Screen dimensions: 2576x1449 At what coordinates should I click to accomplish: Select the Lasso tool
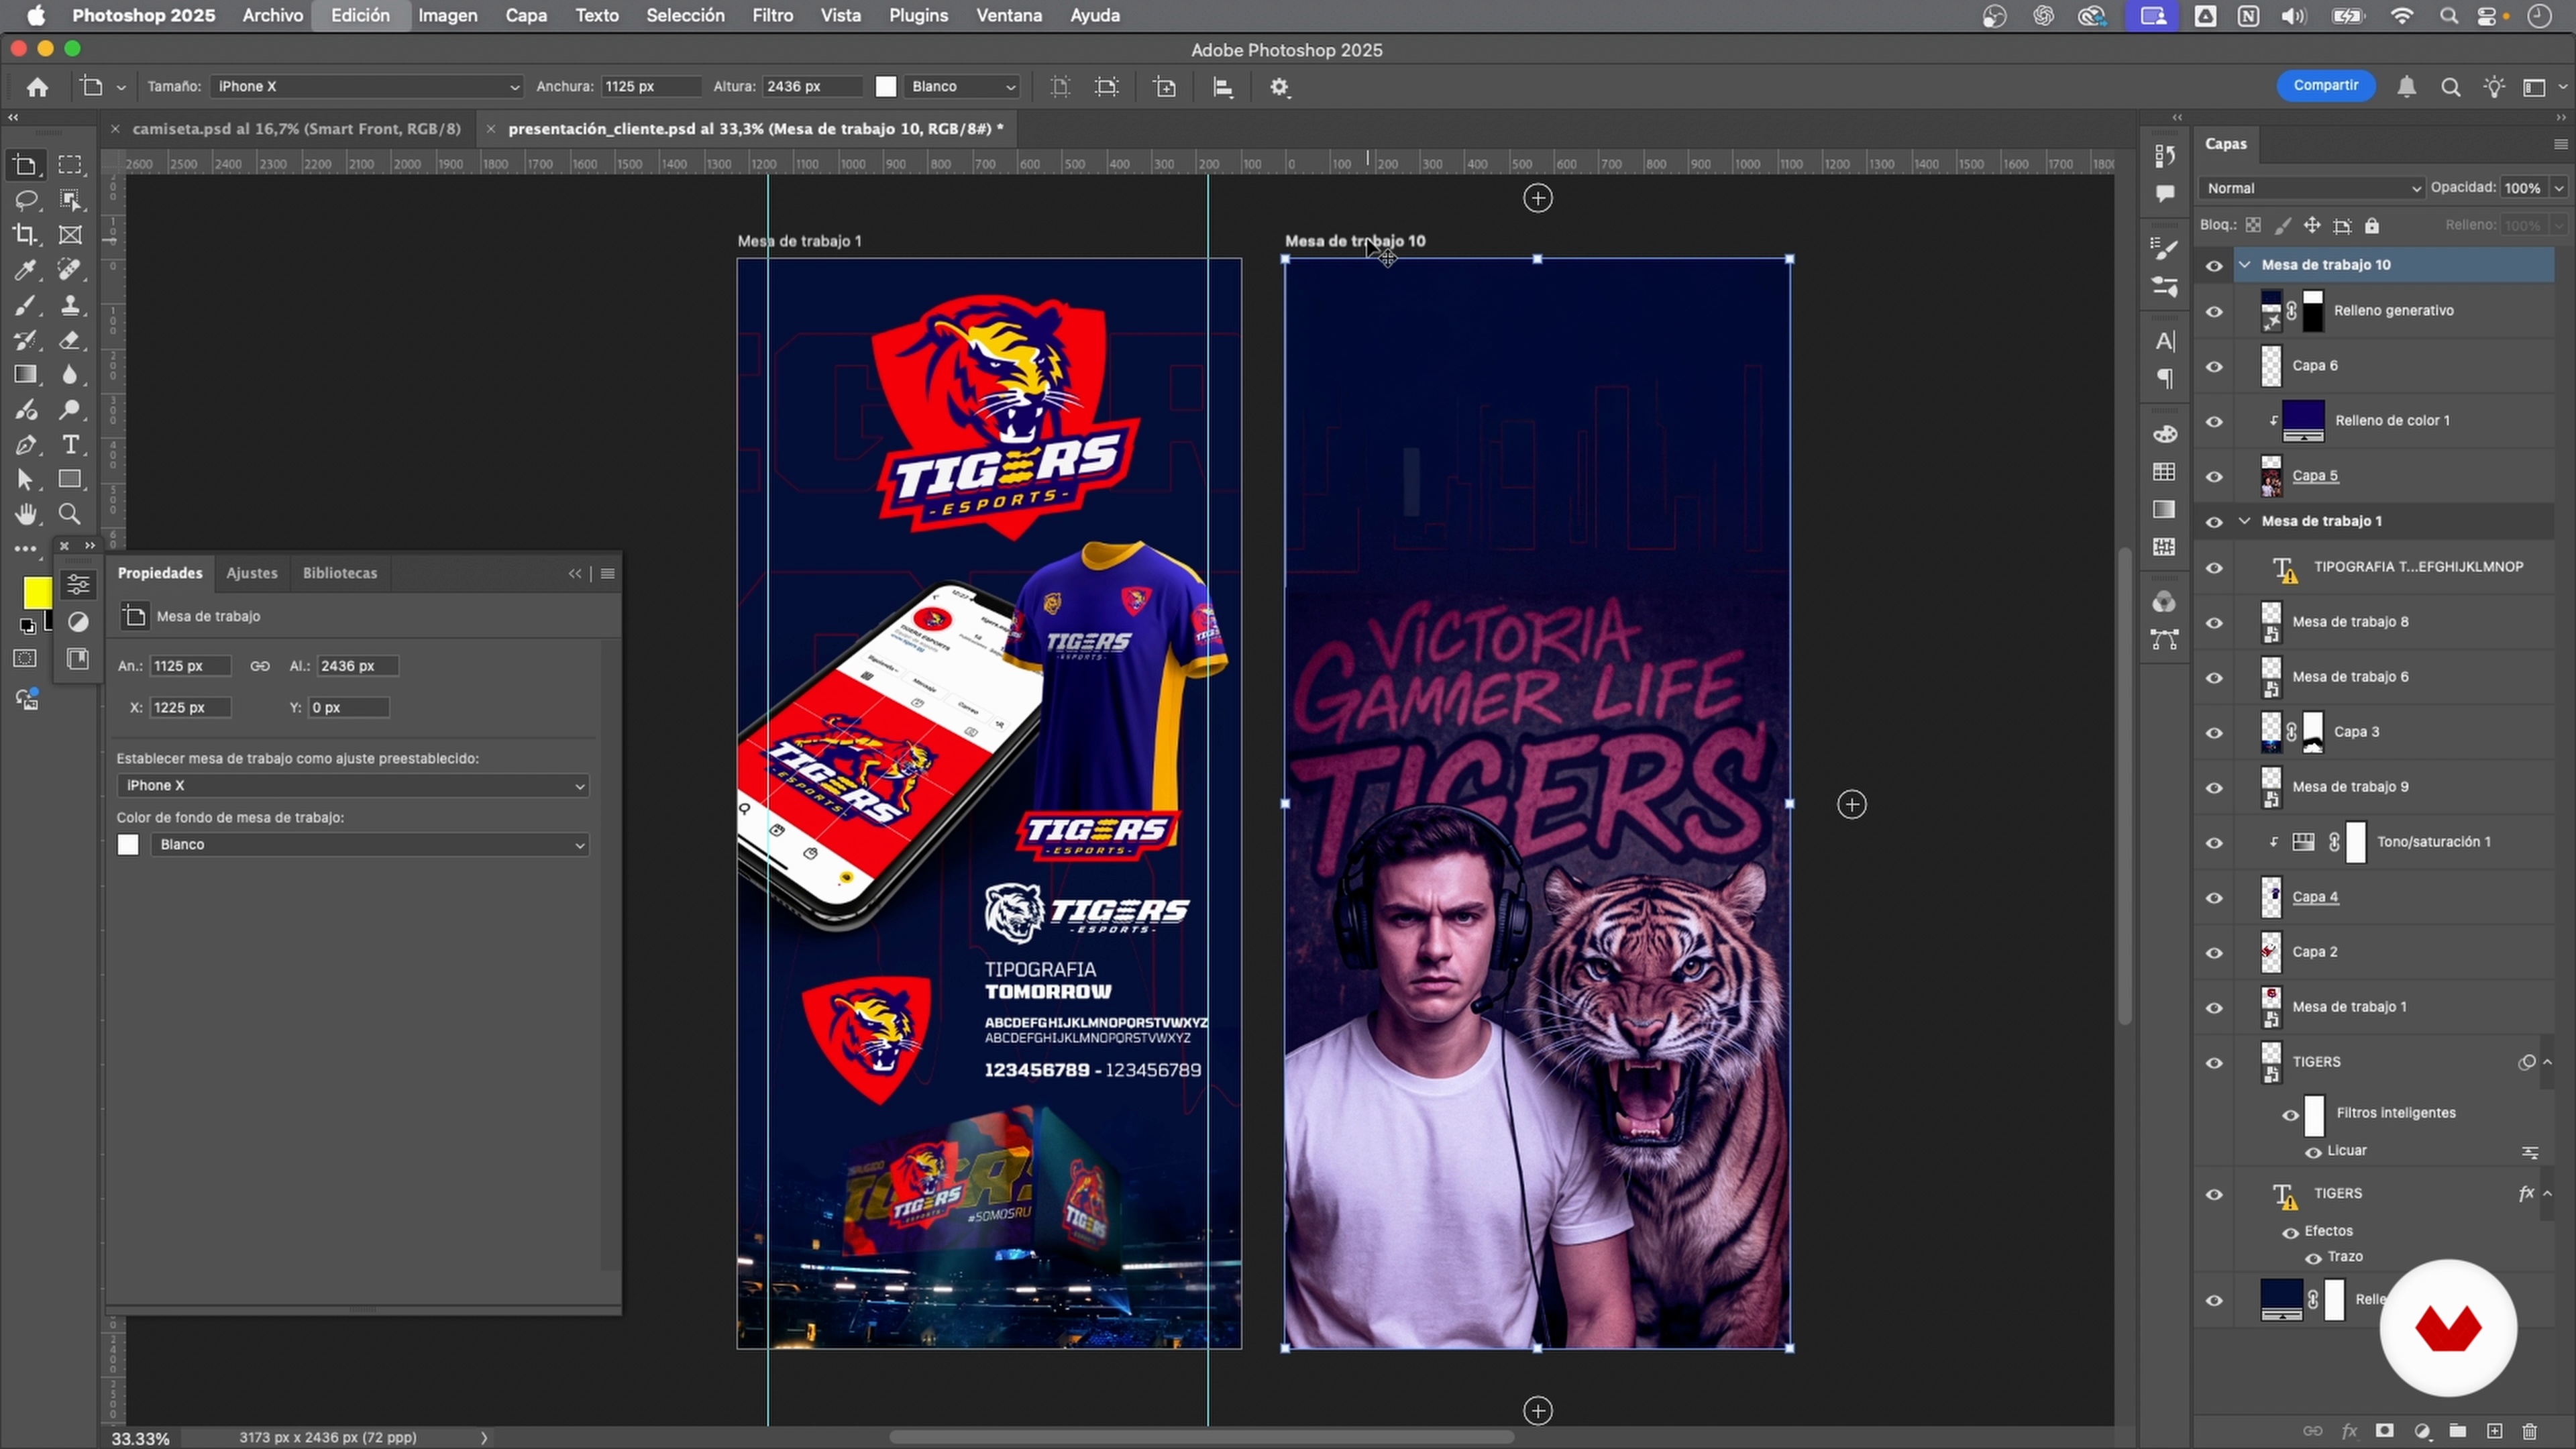25,200
